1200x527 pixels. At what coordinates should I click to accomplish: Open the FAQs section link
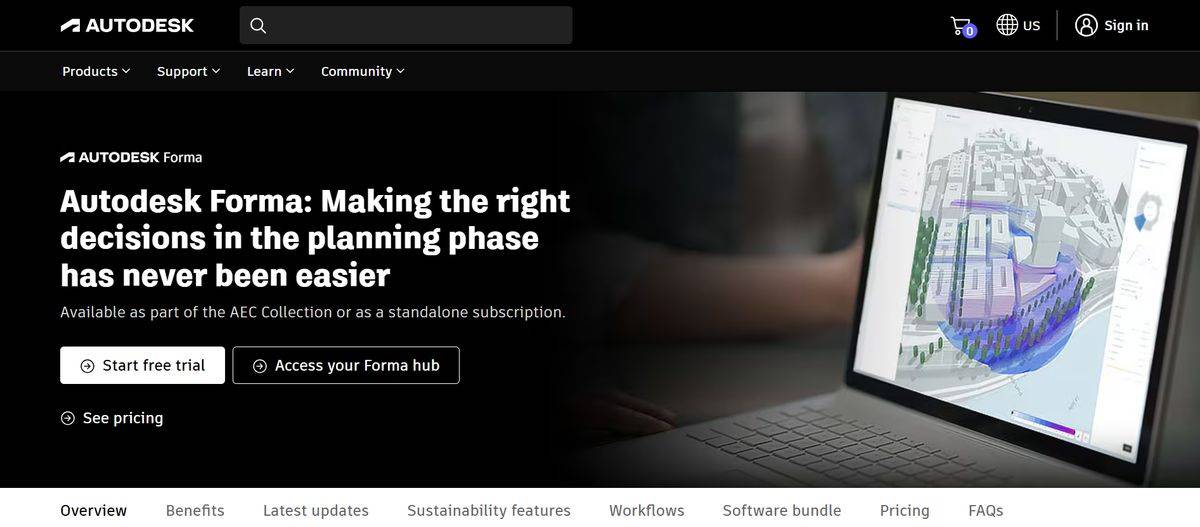(x=986, y=510)
